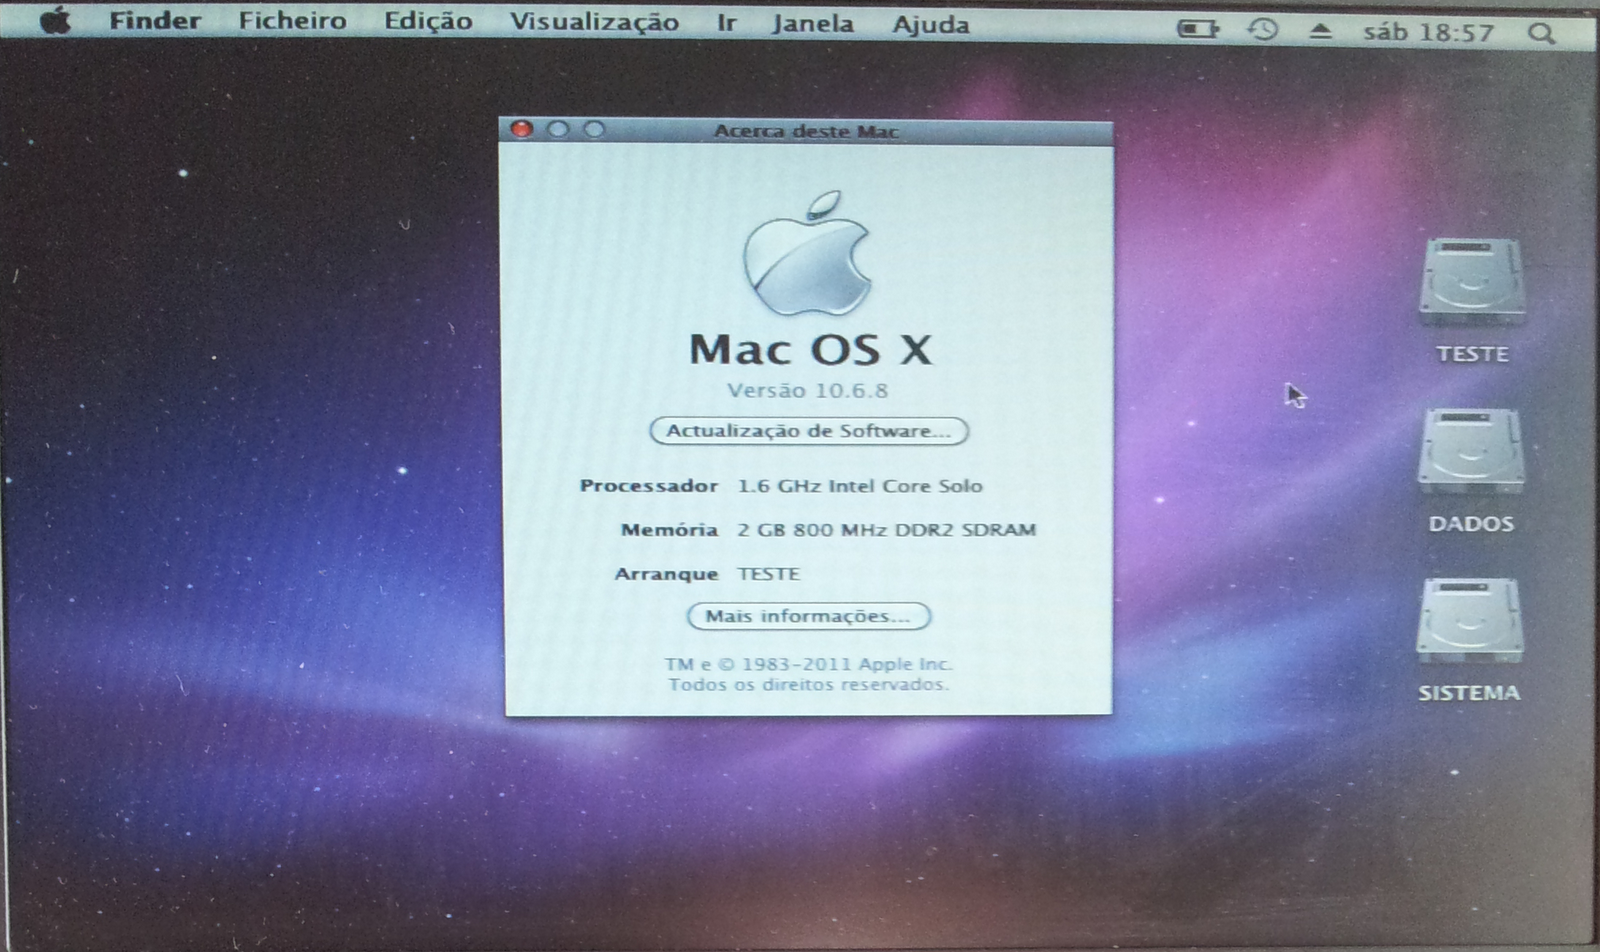1600x952 pixels.
Task: Click the Mac OS X heading
Action: point(811,349)
